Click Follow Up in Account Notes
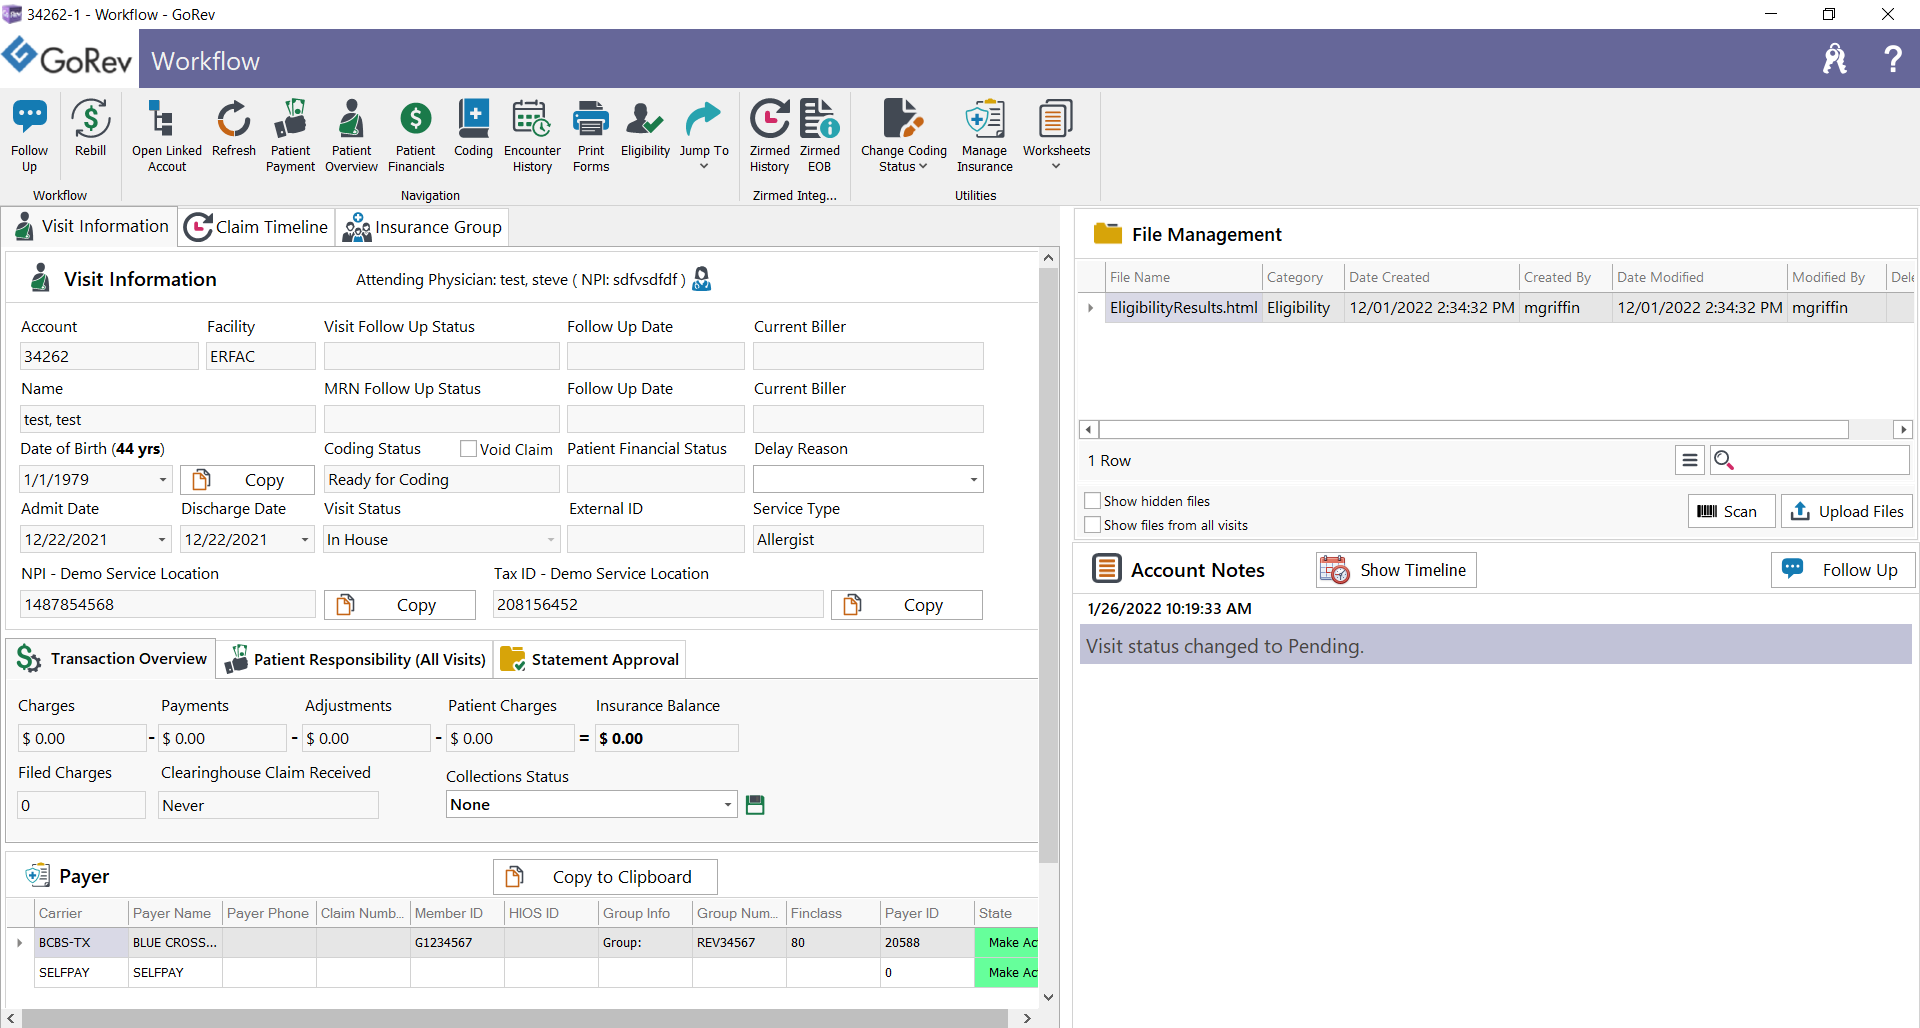Image resolution: width=1920 pixels, height=1028 pixels. 1843,570
